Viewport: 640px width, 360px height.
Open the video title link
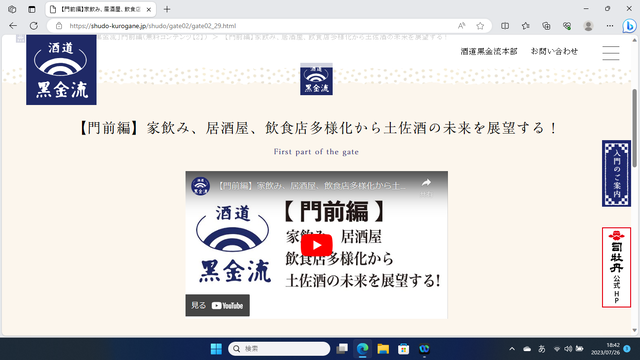(311, 186)
